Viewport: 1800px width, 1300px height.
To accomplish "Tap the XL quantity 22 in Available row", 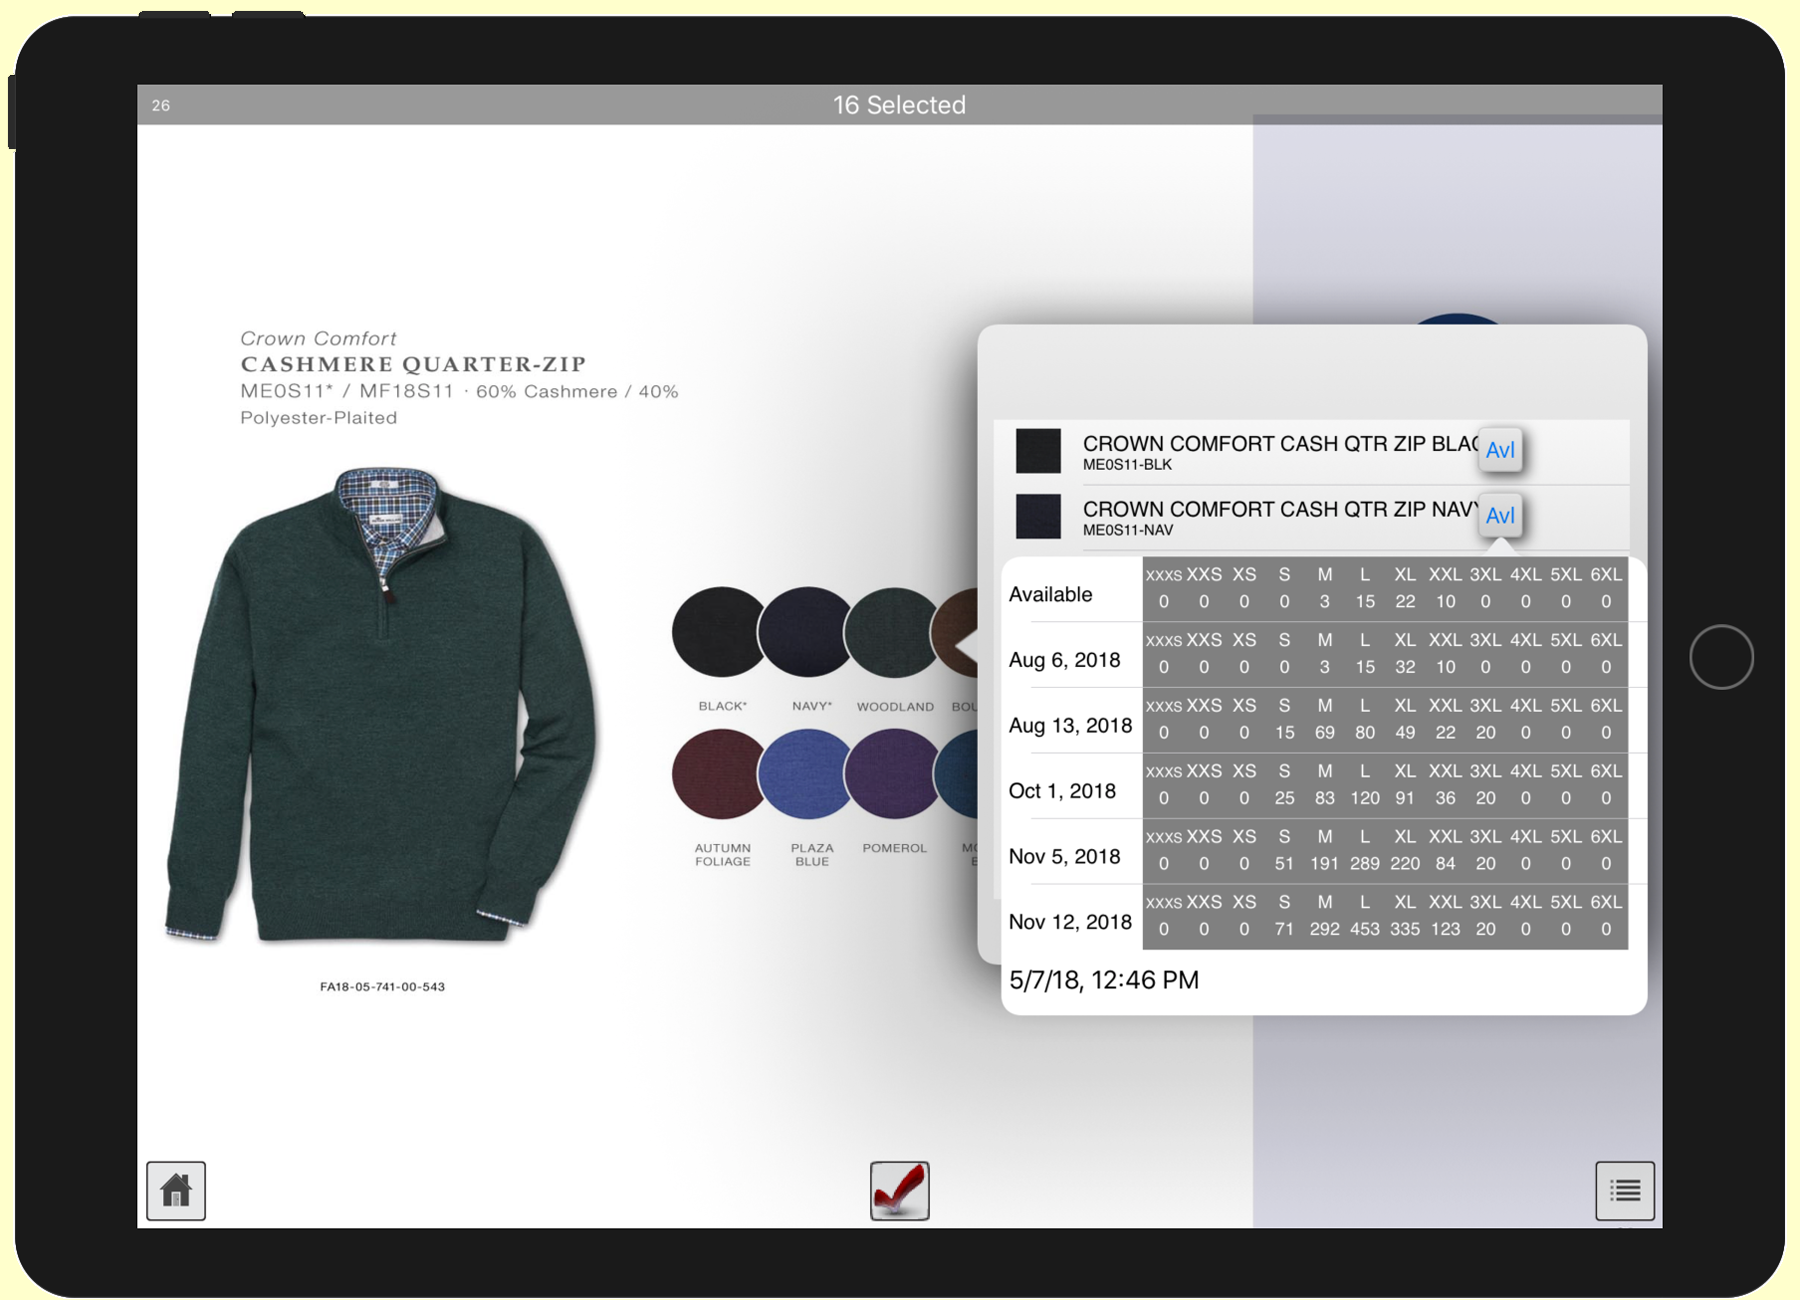I will click(x=1405, y=602).
